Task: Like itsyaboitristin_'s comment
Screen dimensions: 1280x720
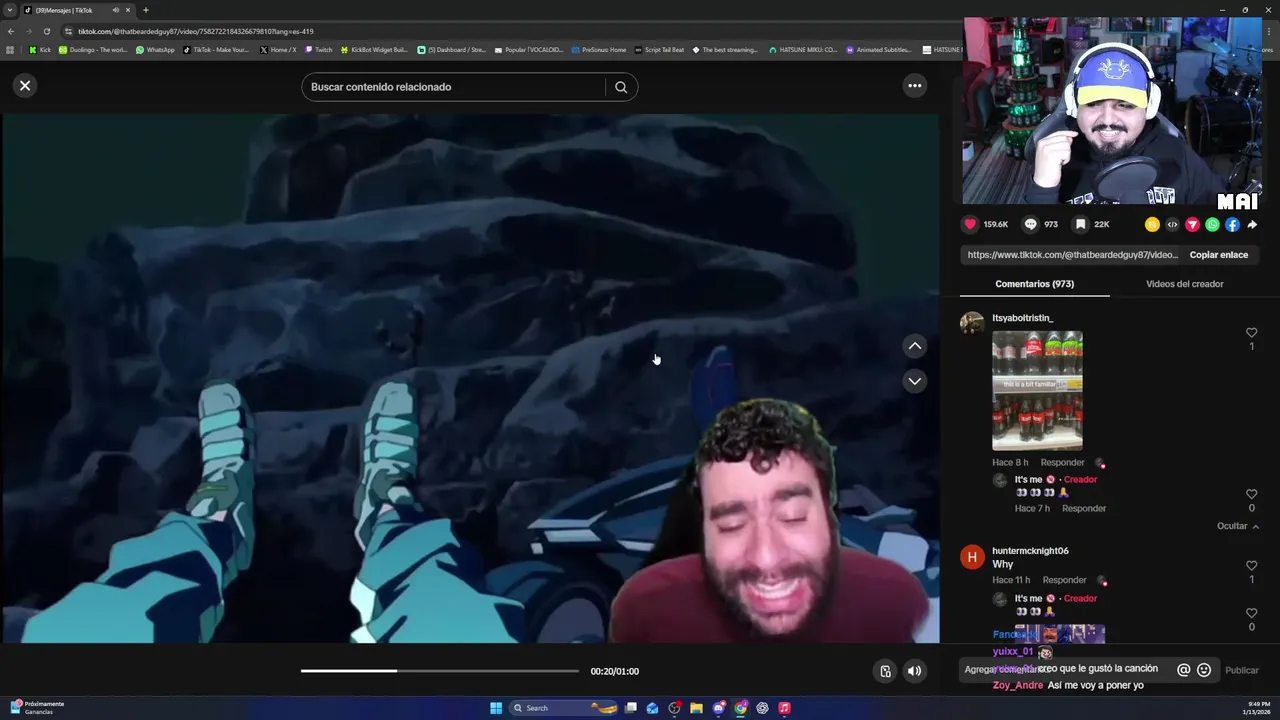Action: (1251, 333)
